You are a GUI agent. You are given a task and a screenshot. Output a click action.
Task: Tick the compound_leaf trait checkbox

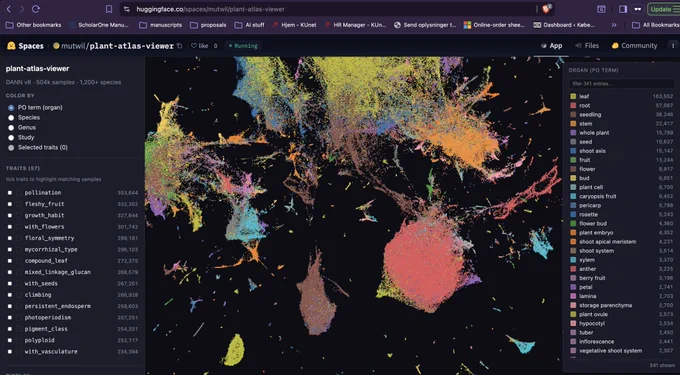click(x=10, y=261)
